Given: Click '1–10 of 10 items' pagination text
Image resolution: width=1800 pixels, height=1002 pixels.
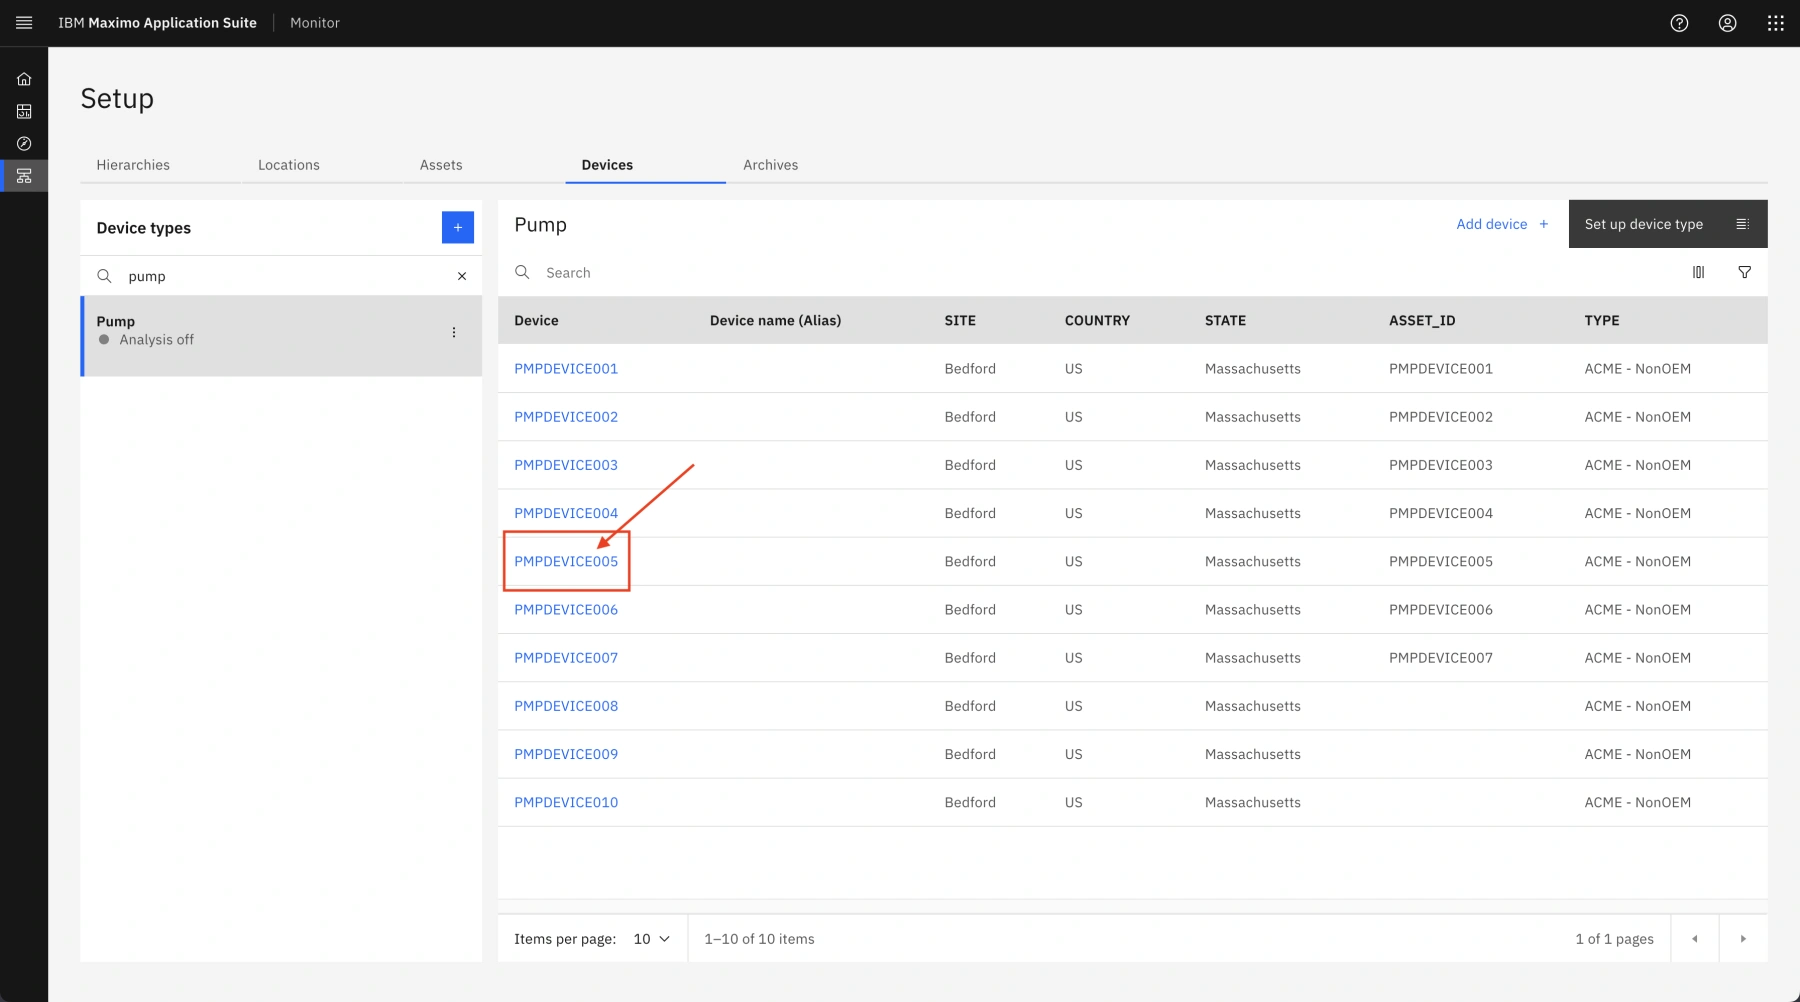Looking at the screenshot, I should 759,939.
